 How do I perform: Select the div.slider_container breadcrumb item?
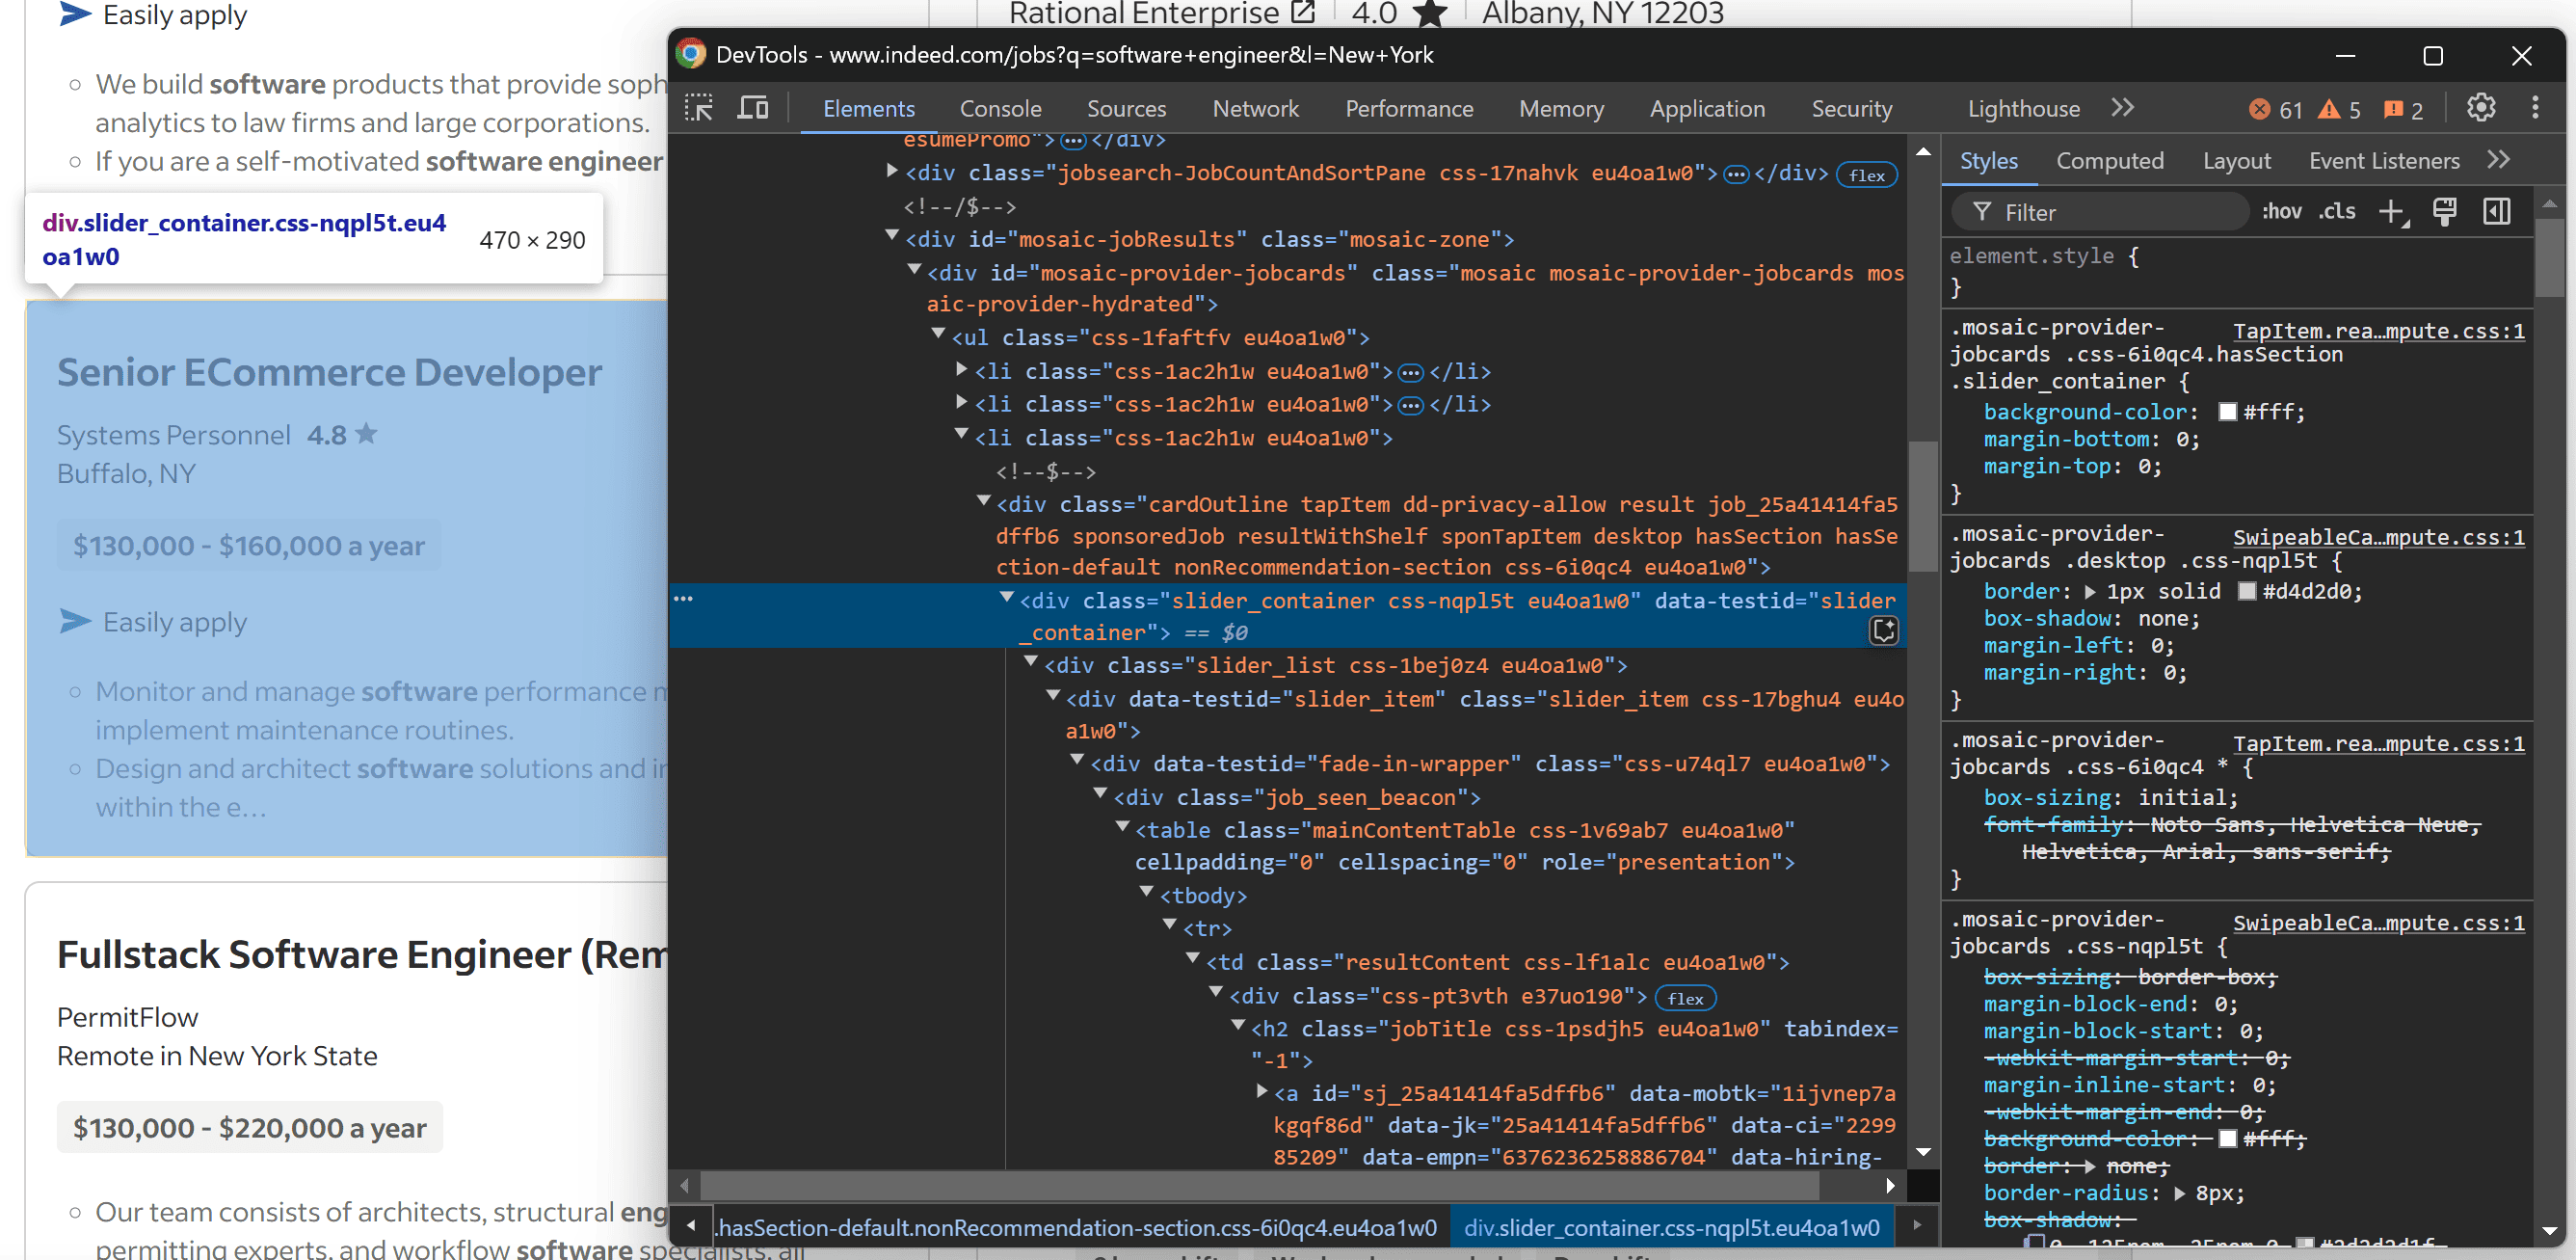1671,1227
